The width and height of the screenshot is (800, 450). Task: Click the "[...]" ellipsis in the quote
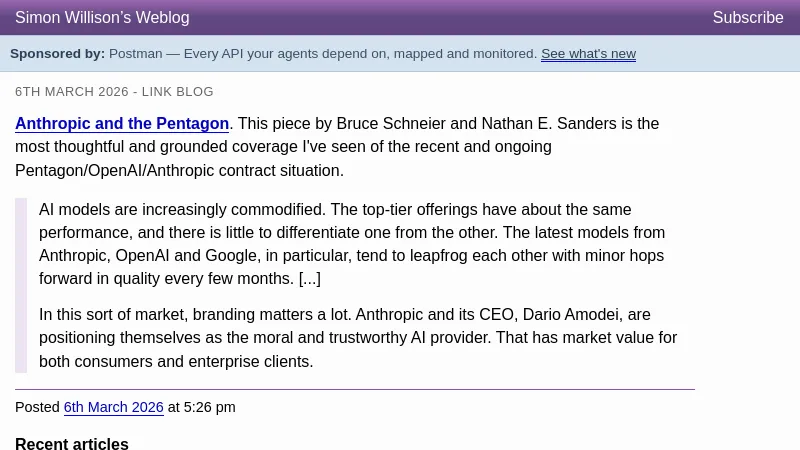point(309,279)
